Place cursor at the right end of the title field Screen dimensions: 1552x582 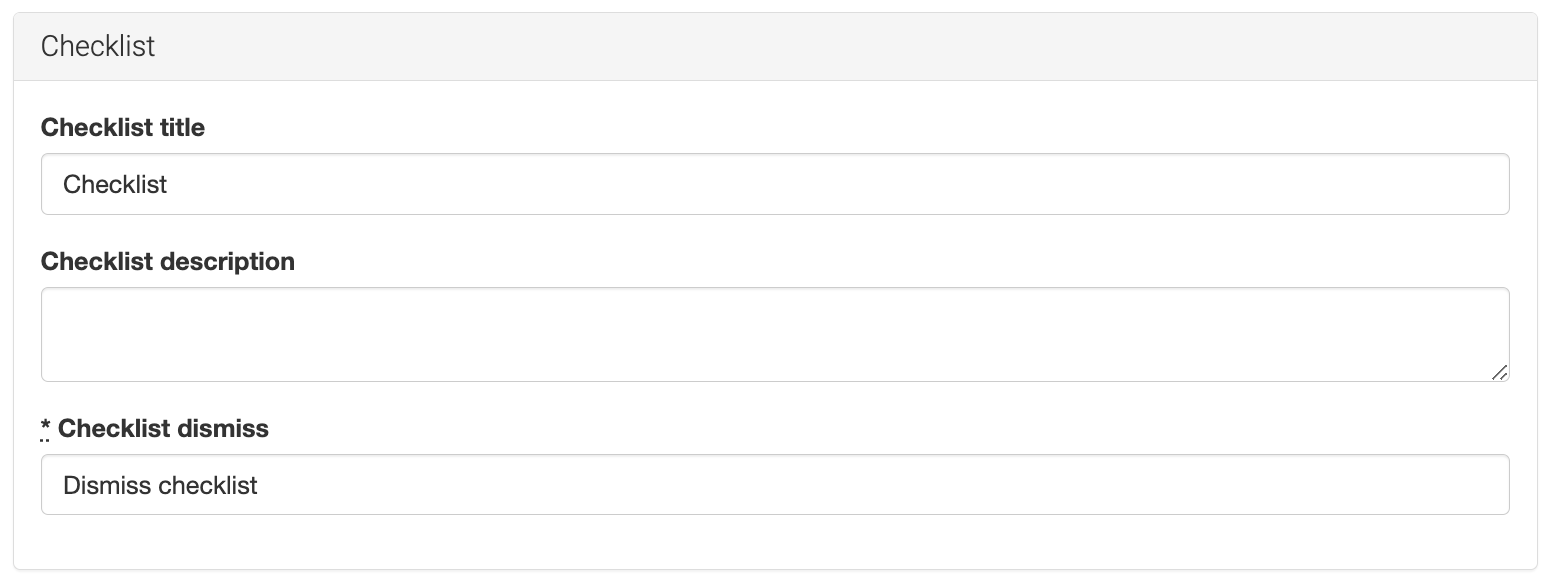[1480, 184]
